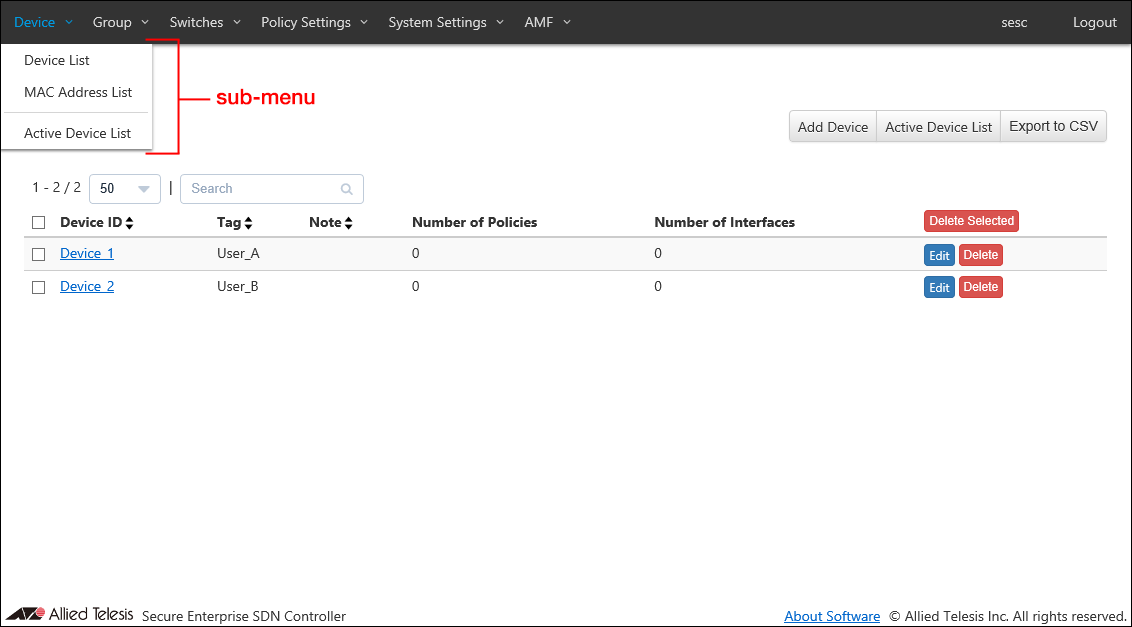Click the Allied Telesis logo
This screenshot has height=627, width=1132.
pyautogui.click(x=70, y=614)
